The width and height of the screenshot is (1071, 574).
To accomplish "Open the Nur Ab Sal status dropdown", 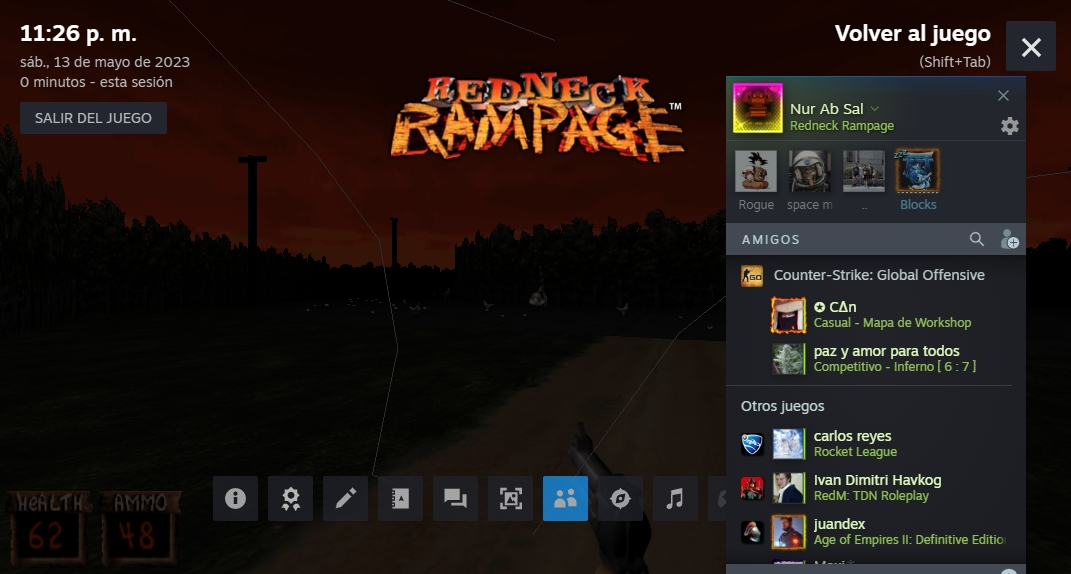I will [x=875, y=109].
